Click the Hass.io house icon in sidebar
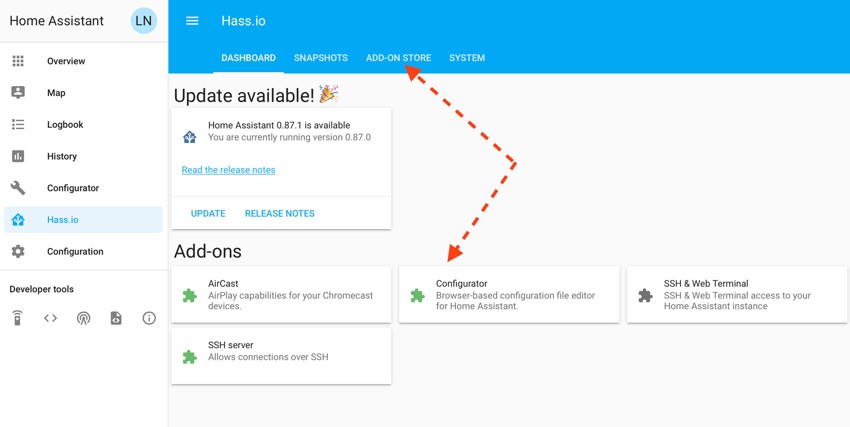The height and width of the screenshot is (427, 850). coord(18,219)
